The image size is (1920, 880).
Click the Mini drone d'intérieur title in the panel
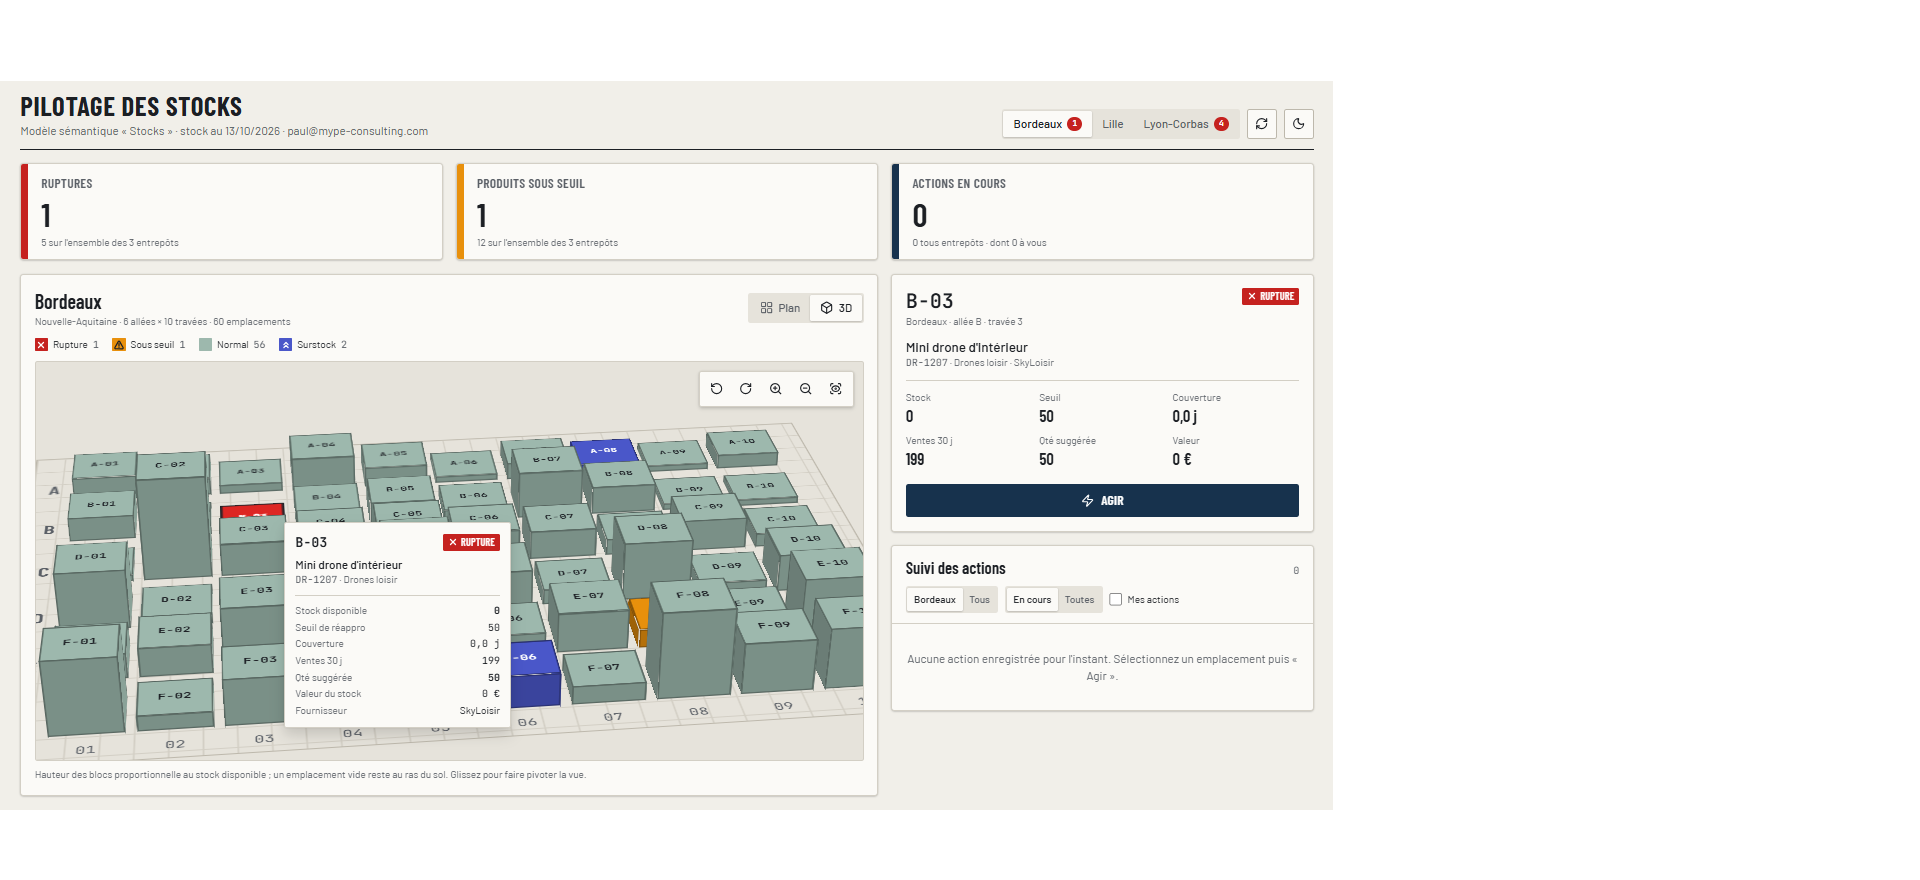[x=967, y=348]
